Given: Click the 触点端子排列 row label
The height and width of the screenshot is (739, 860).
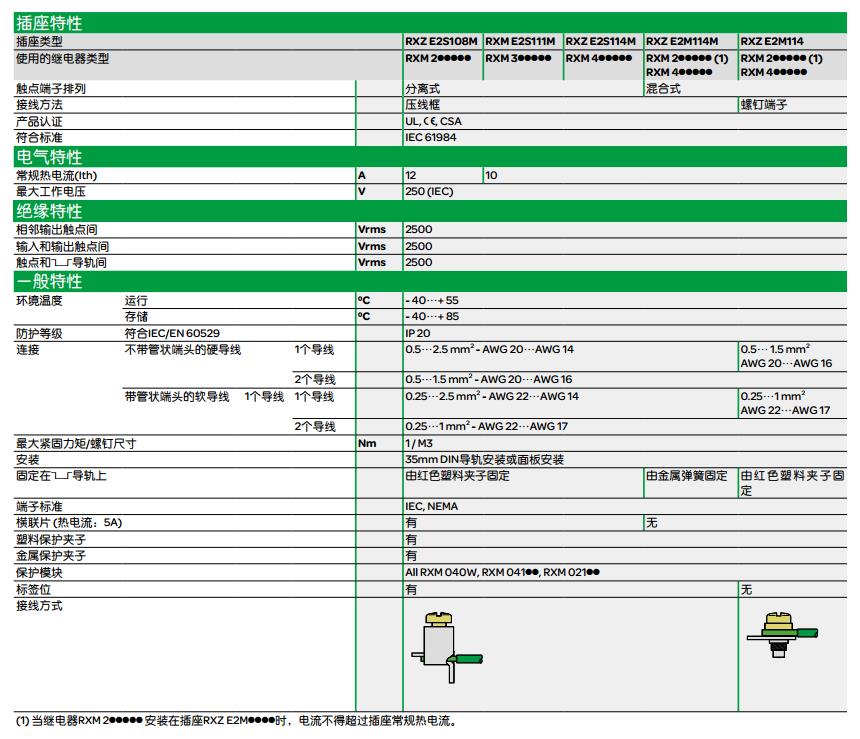Looking at the screenshot, I should pyautogui.click(x=50, y=88).
